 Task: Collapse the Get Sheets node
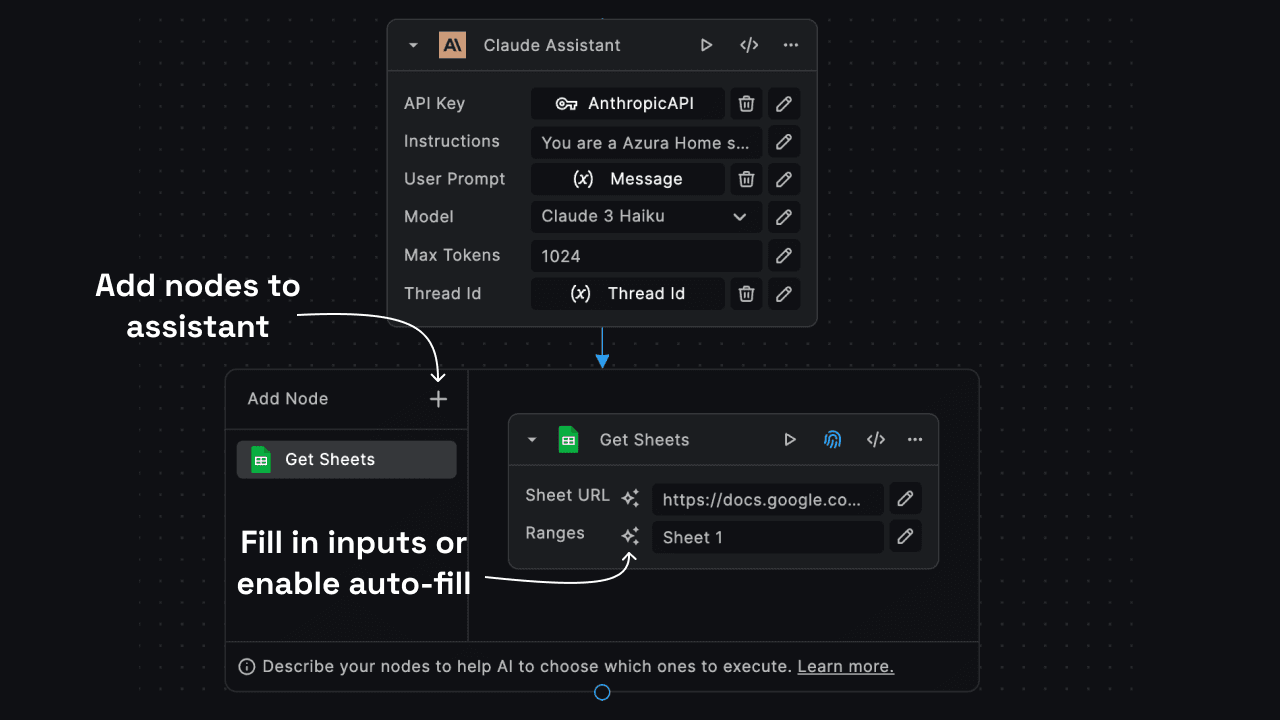click(531, 439)
